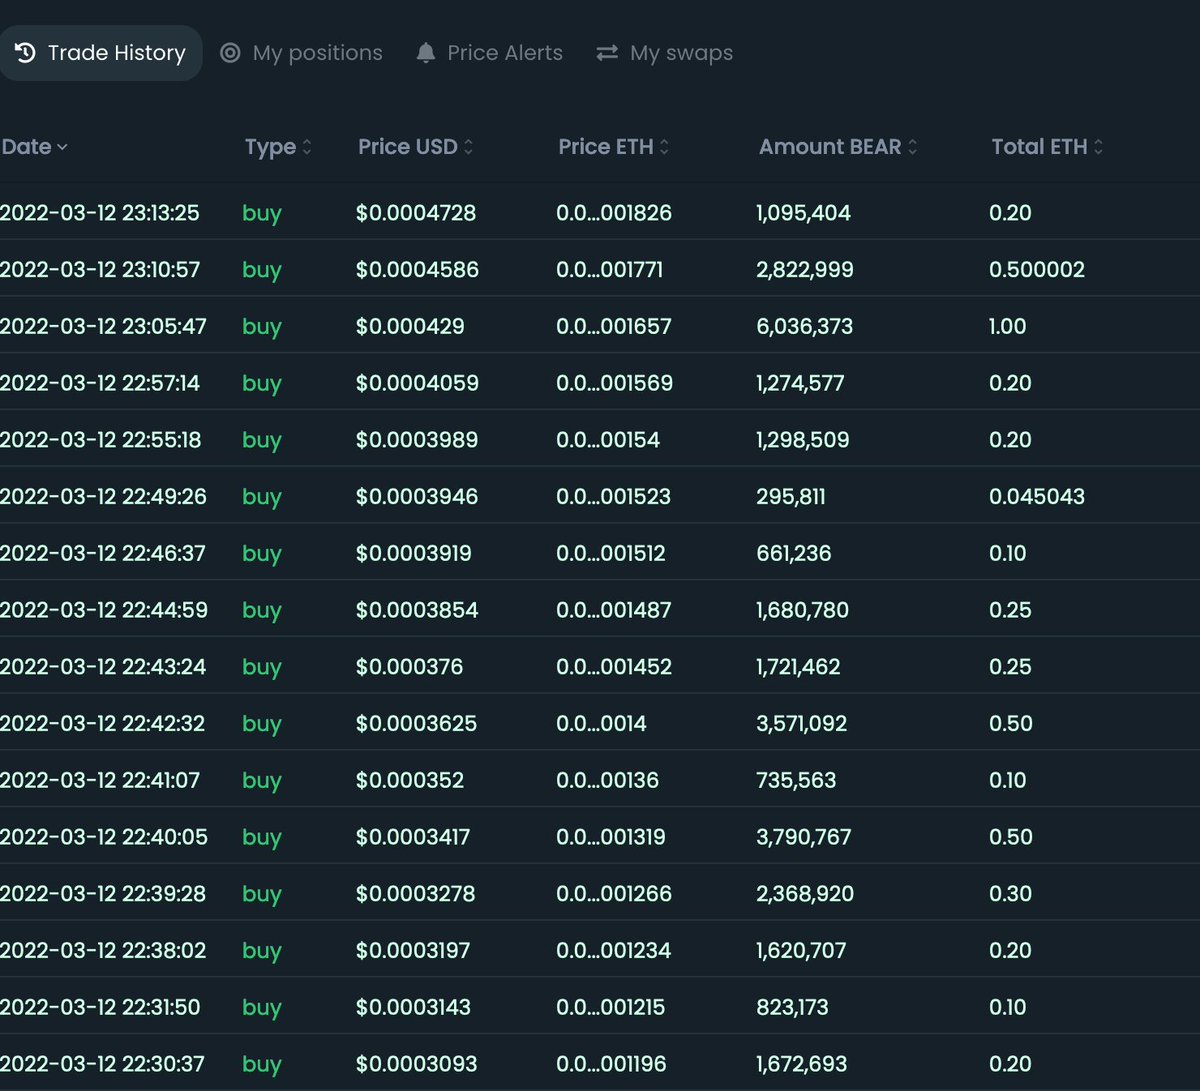Click price $0.0003919
This screenshot has width=1200, height=1091.
[x=414, y=553]
